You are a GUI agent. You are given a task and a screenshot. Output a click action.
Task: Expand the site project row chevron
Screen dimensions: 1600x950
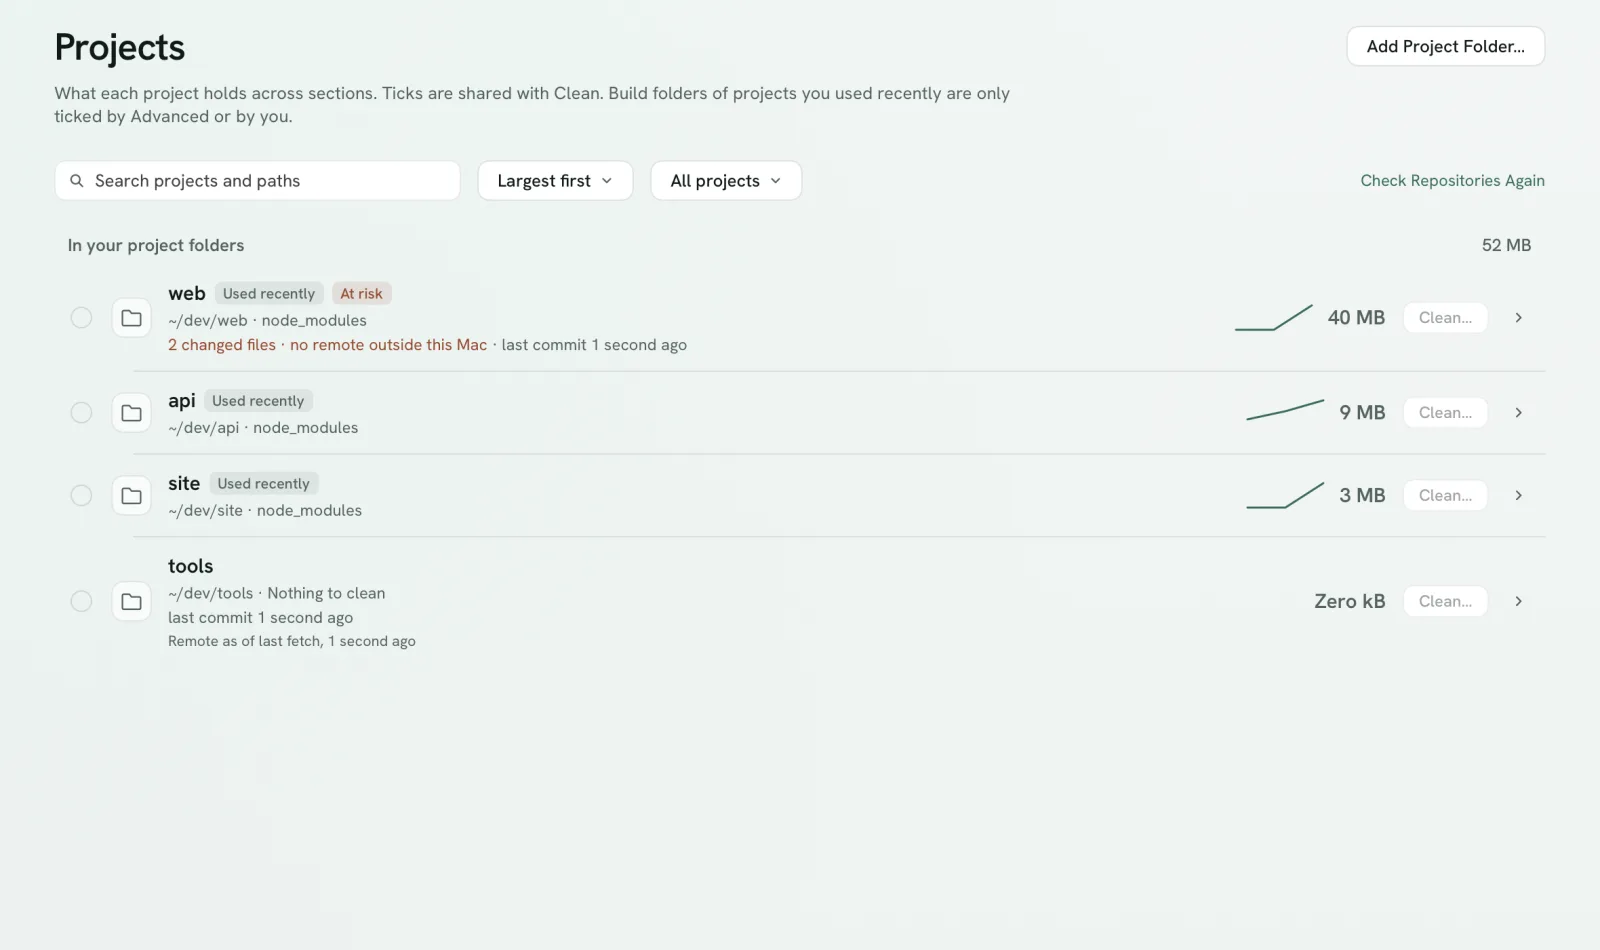[x=1518, y=496]
